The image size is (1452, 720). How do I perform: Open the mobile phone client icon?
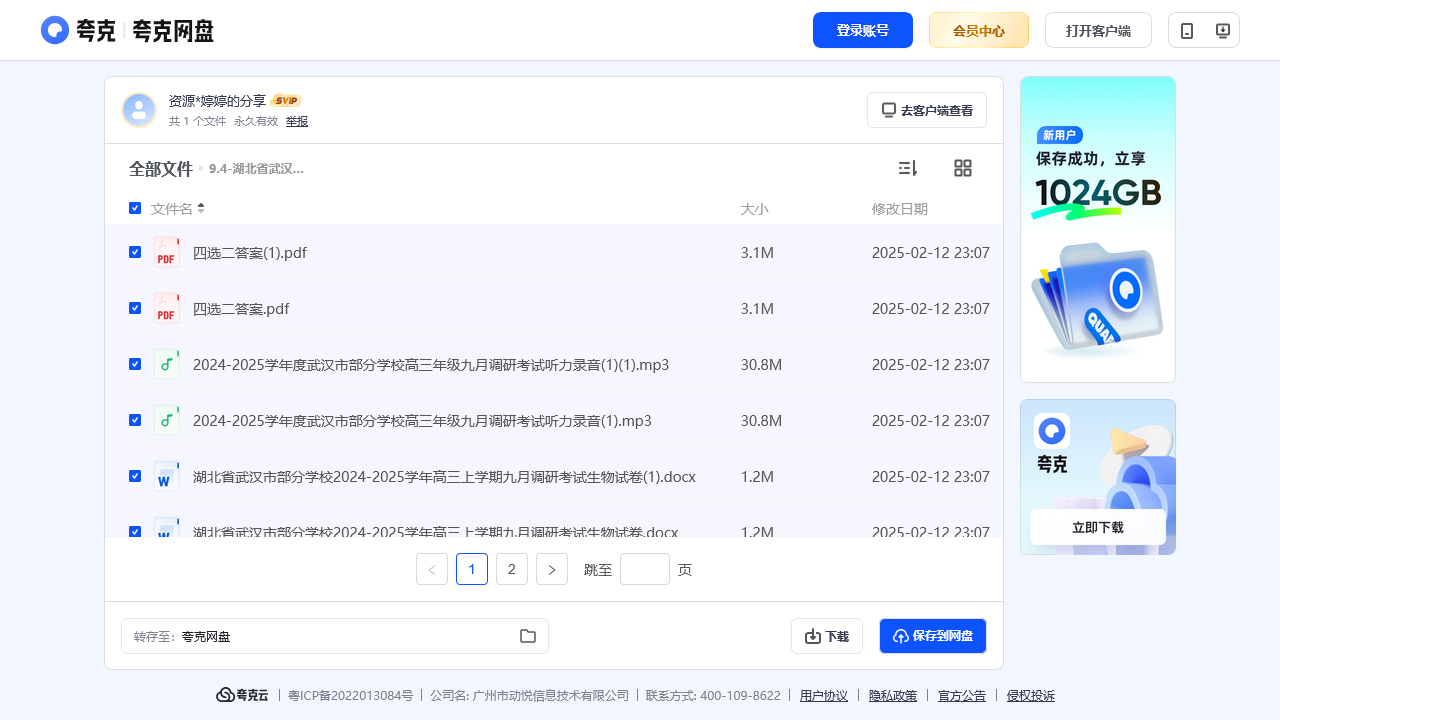[1187, 31]
